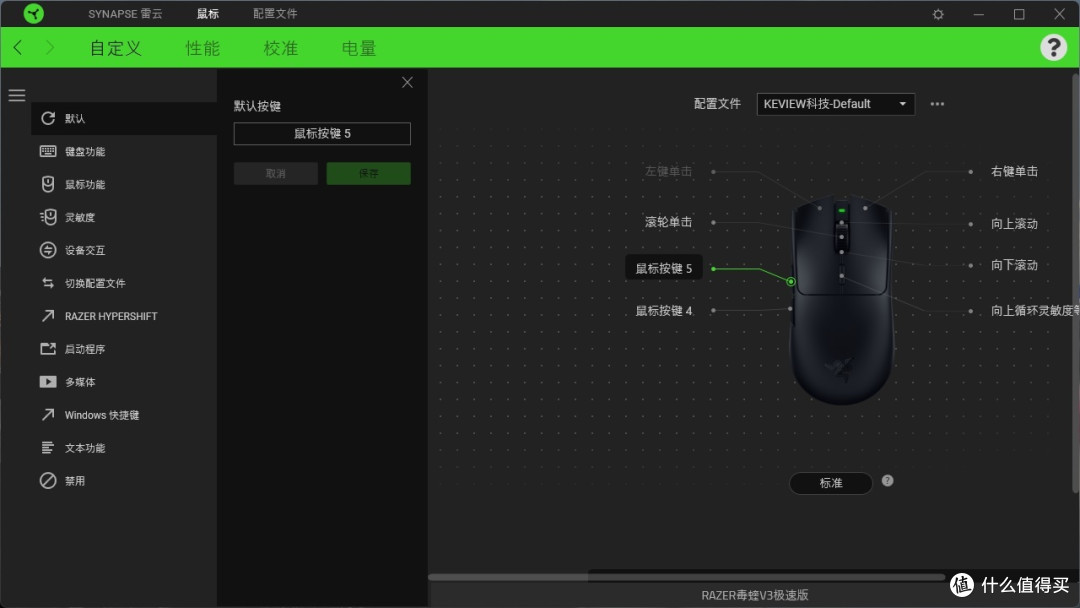Switch to the 性能 tab
This screenshot has height=608, width=1080.
coord(202,48)
